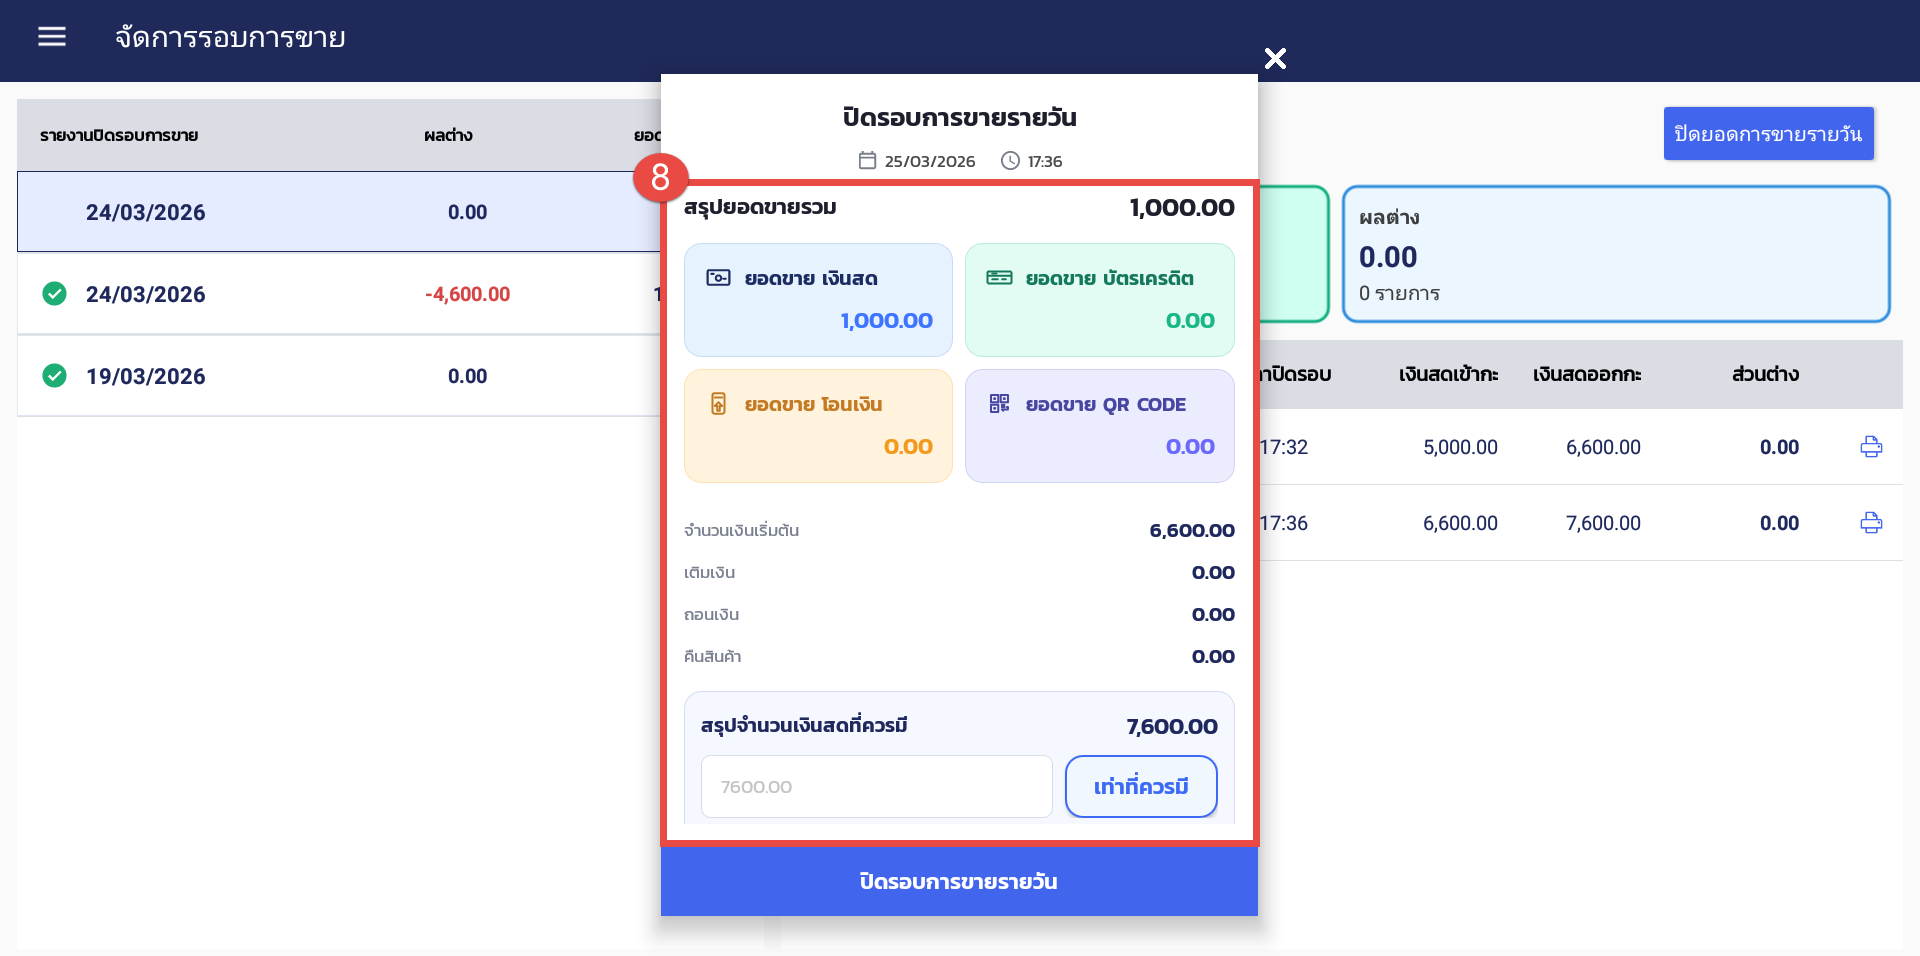Open the hamburger navigation menu
This screenshot has width=1920, height=956.
click(52, 37)
